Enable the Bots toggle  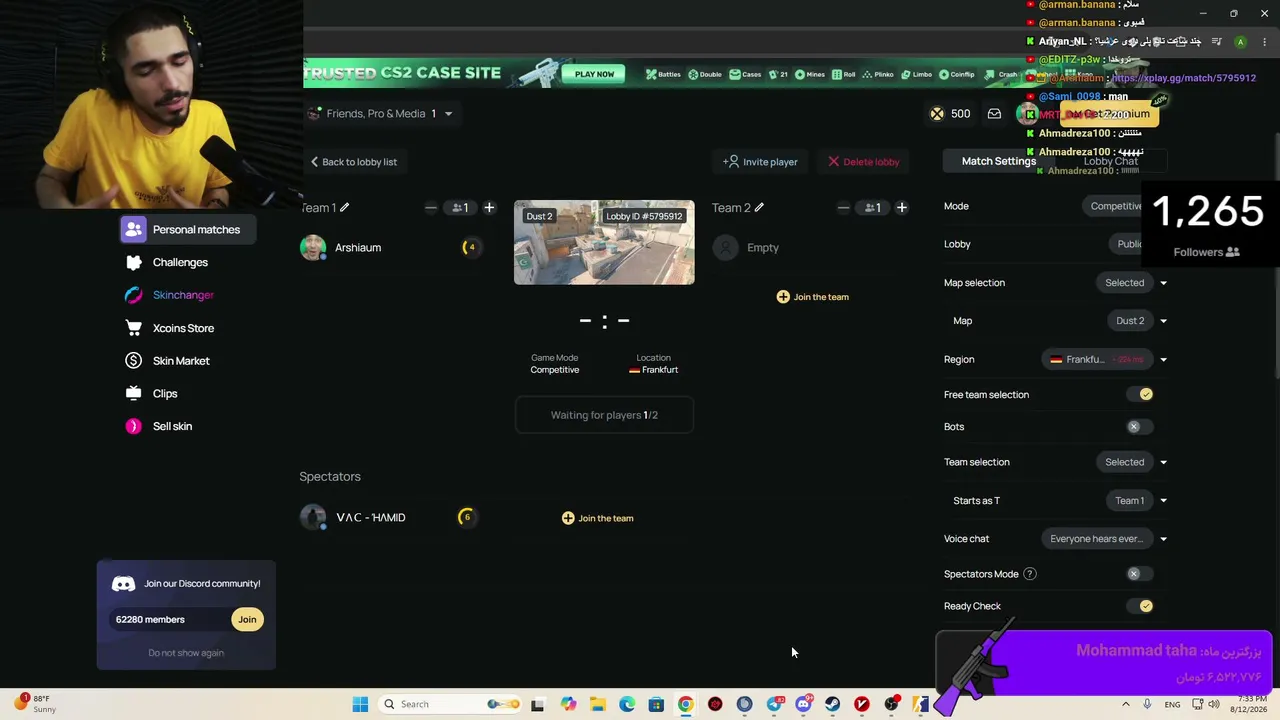click(1140, 427)
